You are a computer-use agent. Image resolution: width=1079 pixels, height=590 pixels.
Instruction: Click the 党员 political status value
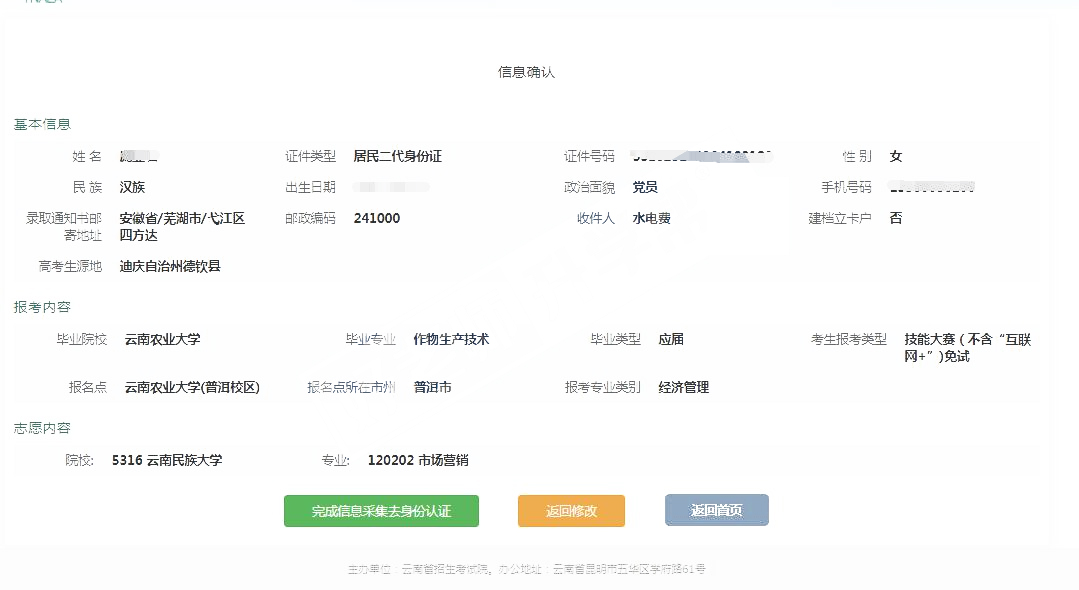645,187
